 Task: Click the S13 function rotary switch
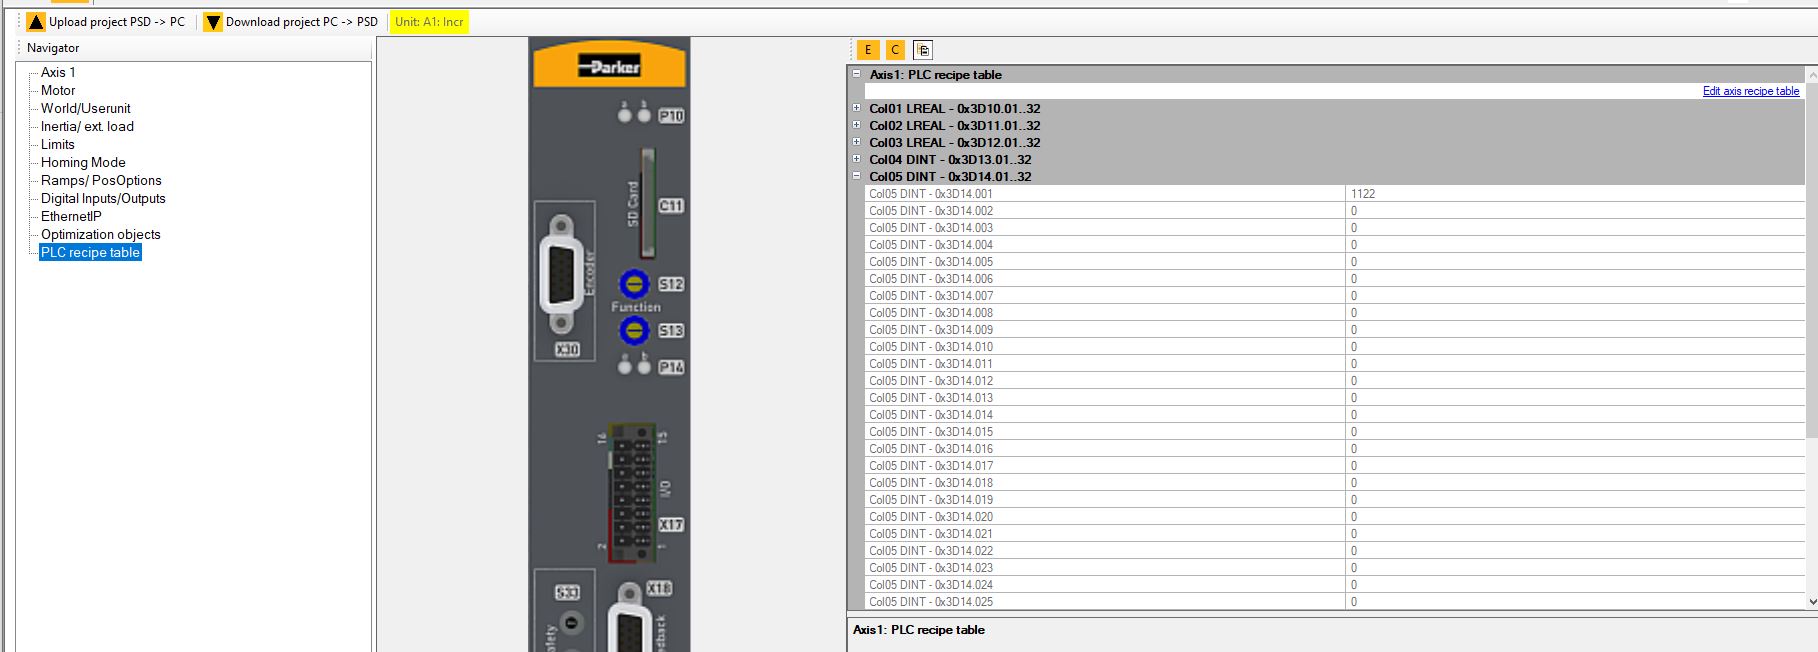point(634,330)
